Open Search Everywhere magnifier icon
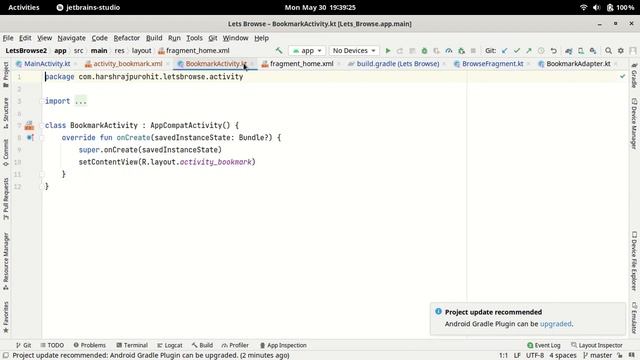 608,51
